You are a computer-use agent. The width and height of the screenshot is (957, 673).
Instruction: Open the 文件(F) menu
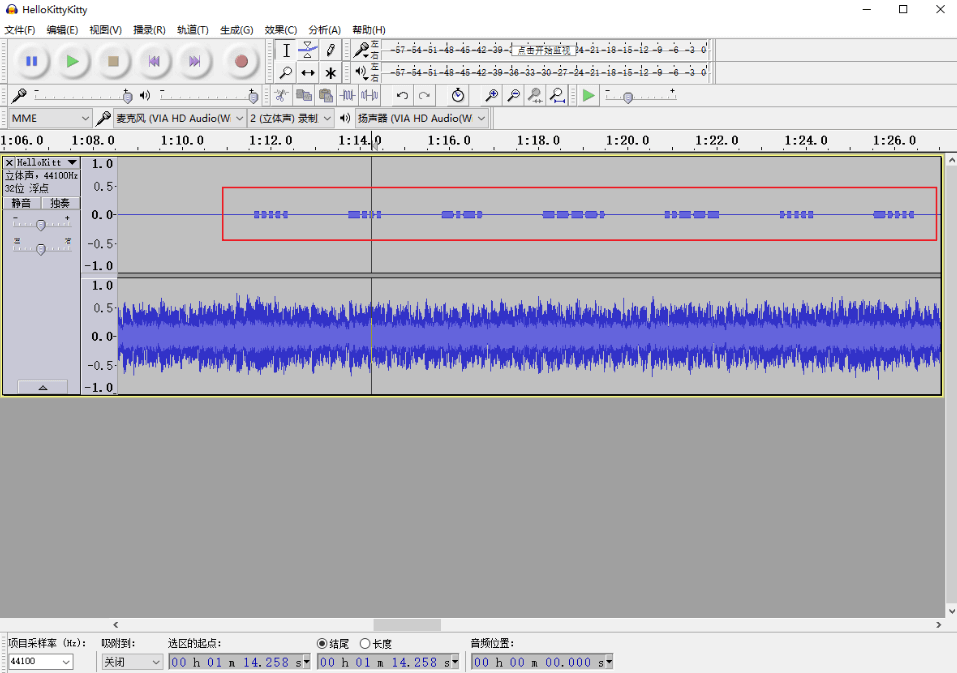pyautogui.click(x=20, y=30)
